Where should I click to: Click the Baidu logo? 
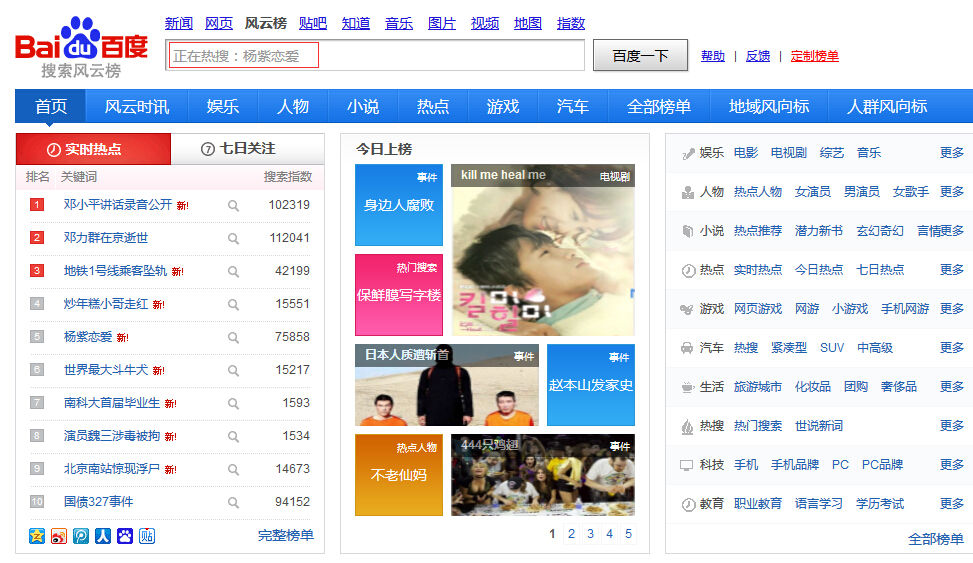81,47
